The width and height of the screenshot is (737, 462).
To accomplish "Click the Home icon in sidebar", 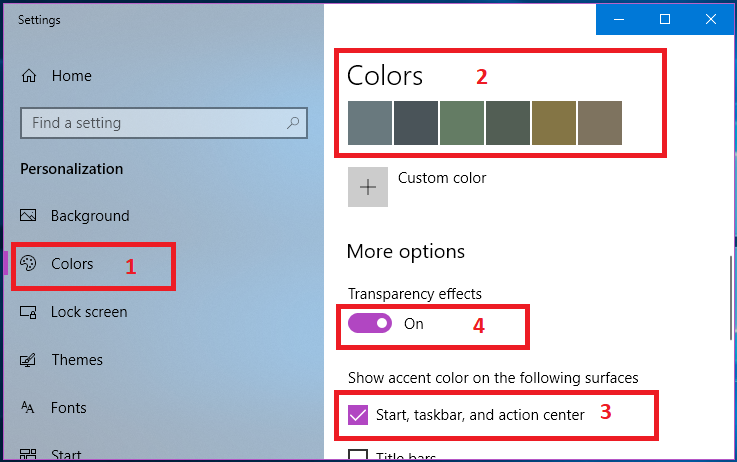I will pyautogui.click(x=29, y=76).
